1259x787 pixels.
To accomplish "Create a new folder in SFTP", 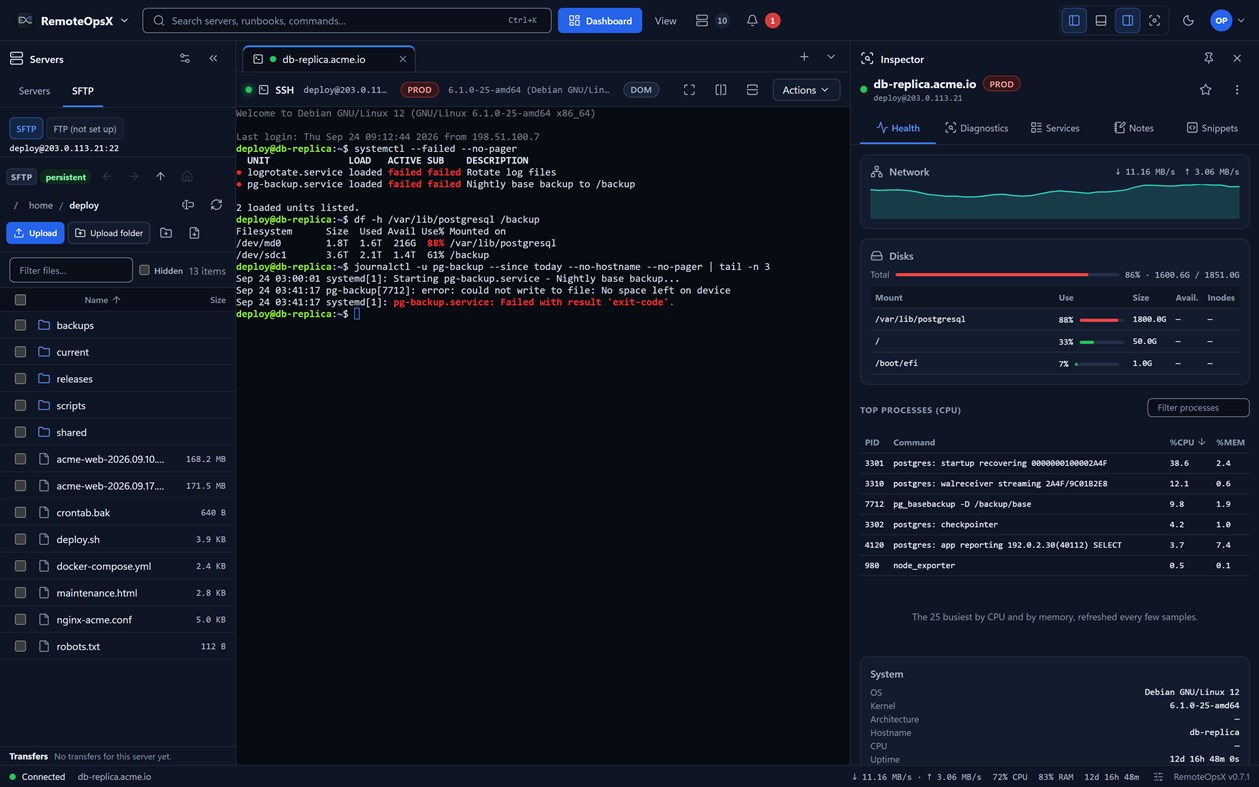I will coord(166,233).
